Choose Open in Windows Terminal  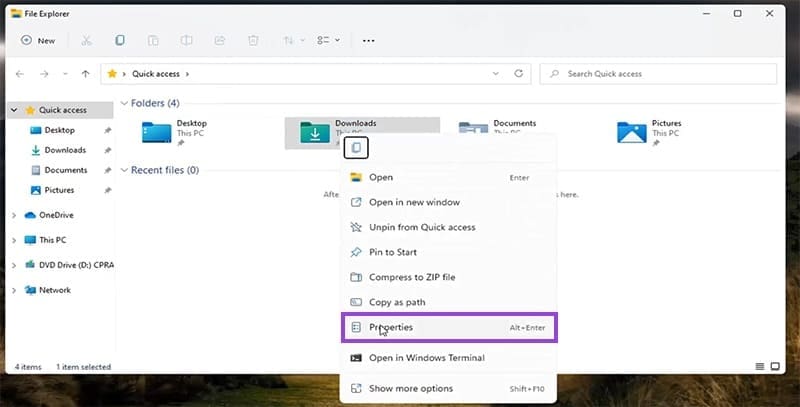(x=448, y=358)
